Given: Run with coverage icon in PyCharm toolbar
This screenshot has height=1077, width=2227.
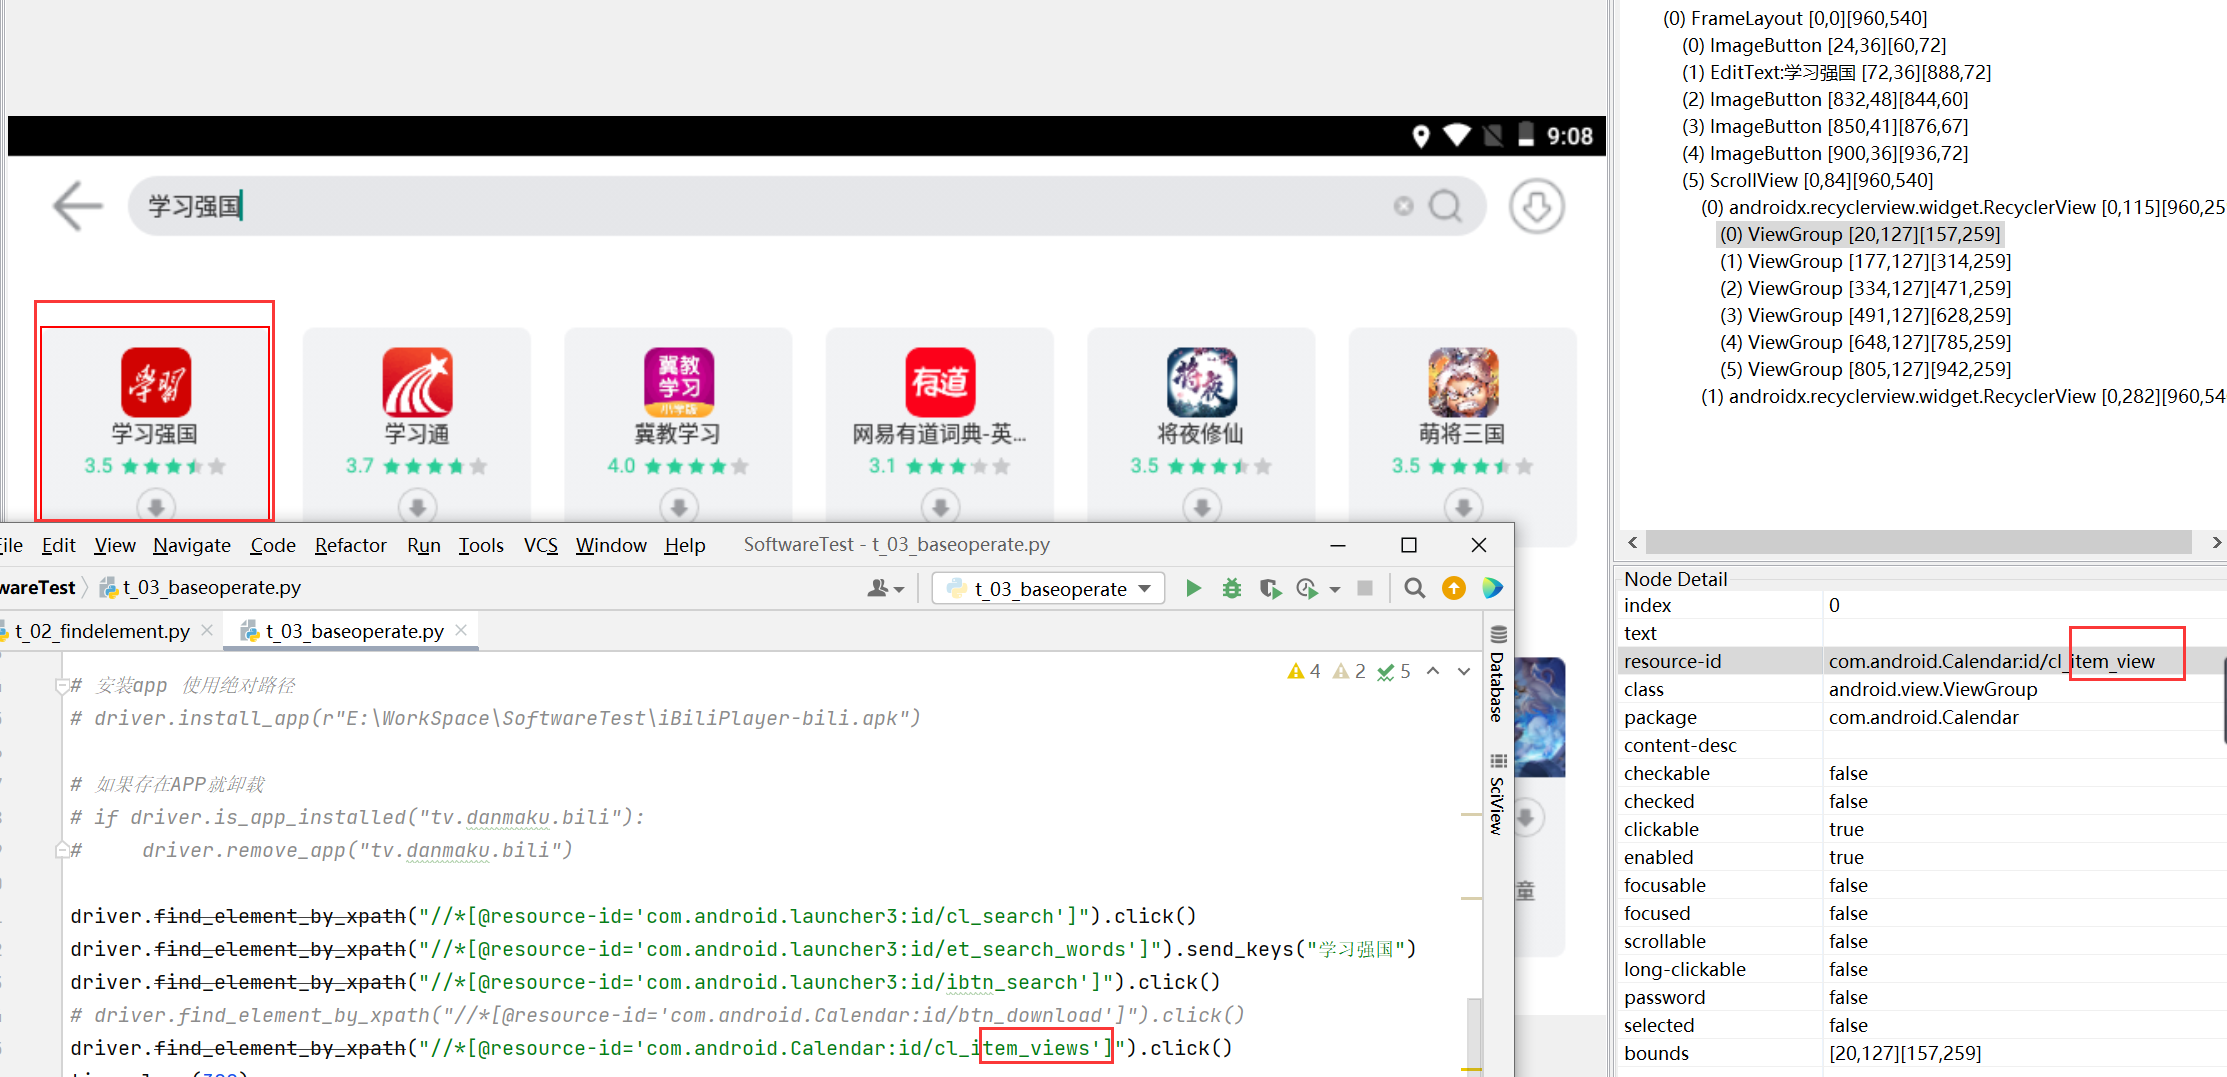Looking at the screenshot, I should pyautogui.click(x=1270, y=588).
